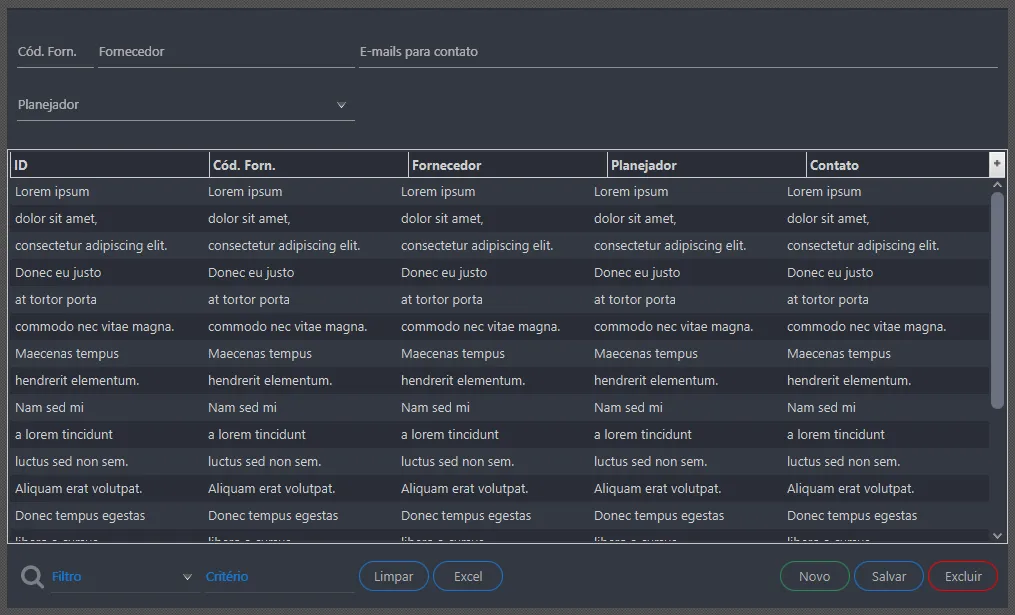Click the Salvar button
Screen dimensions: 1015x615
coord(889,576)
